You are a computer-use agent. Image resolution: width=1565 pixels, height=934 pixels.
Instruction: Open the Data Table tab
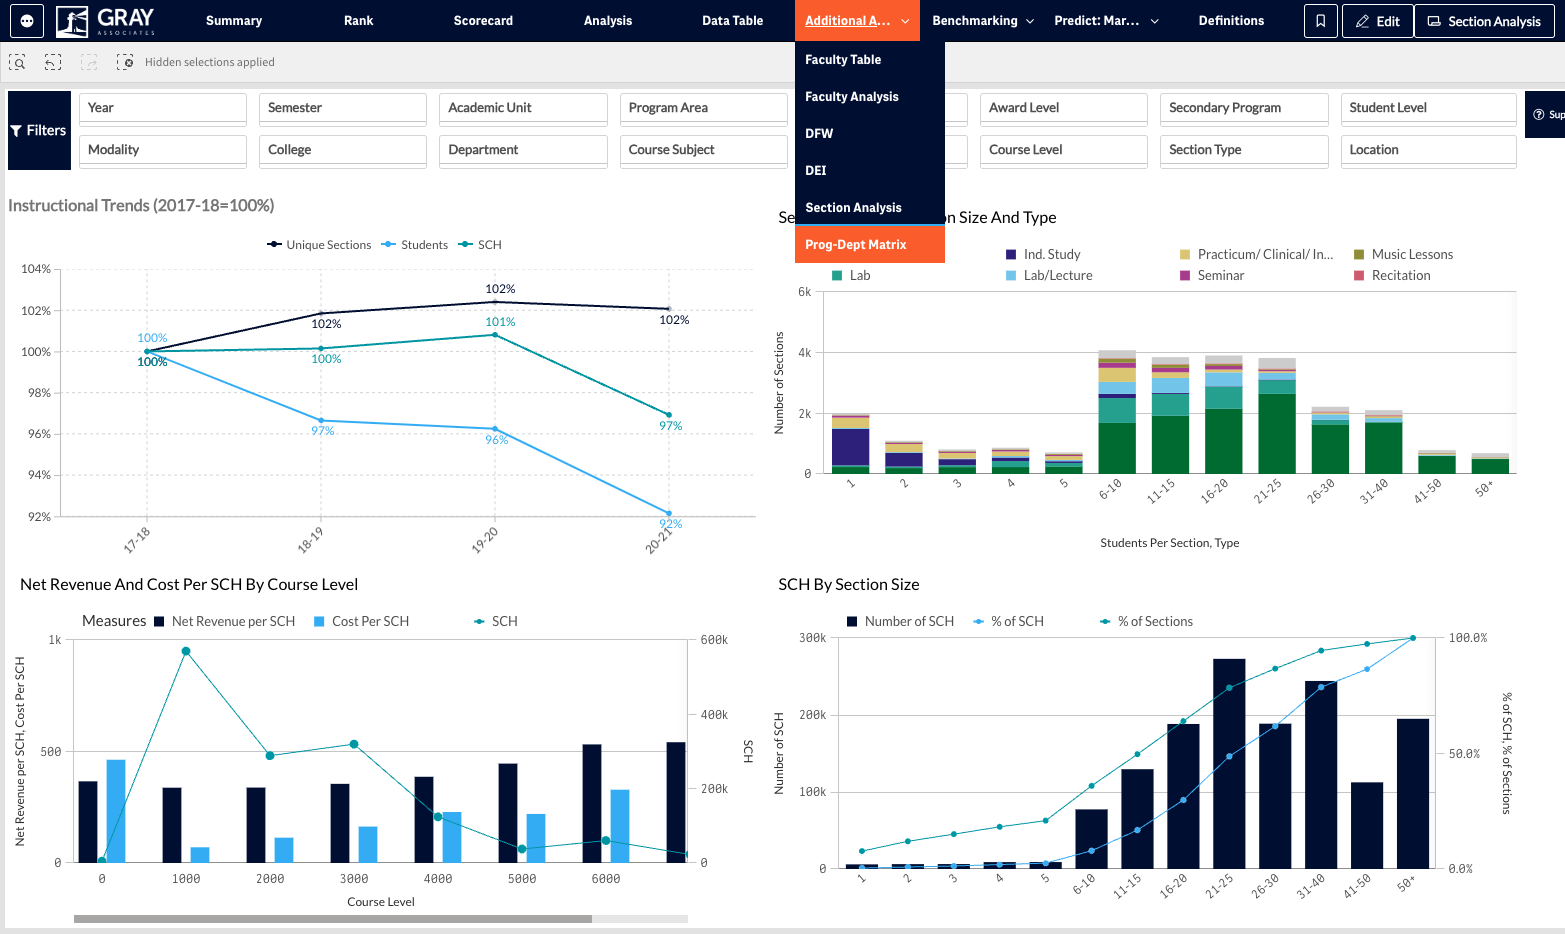pyautogui.click(x=732, y=21)
